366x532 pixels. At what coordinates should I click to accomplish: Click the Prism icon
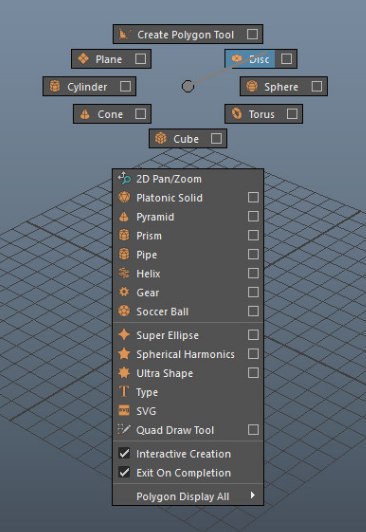[x=124, y=235]
